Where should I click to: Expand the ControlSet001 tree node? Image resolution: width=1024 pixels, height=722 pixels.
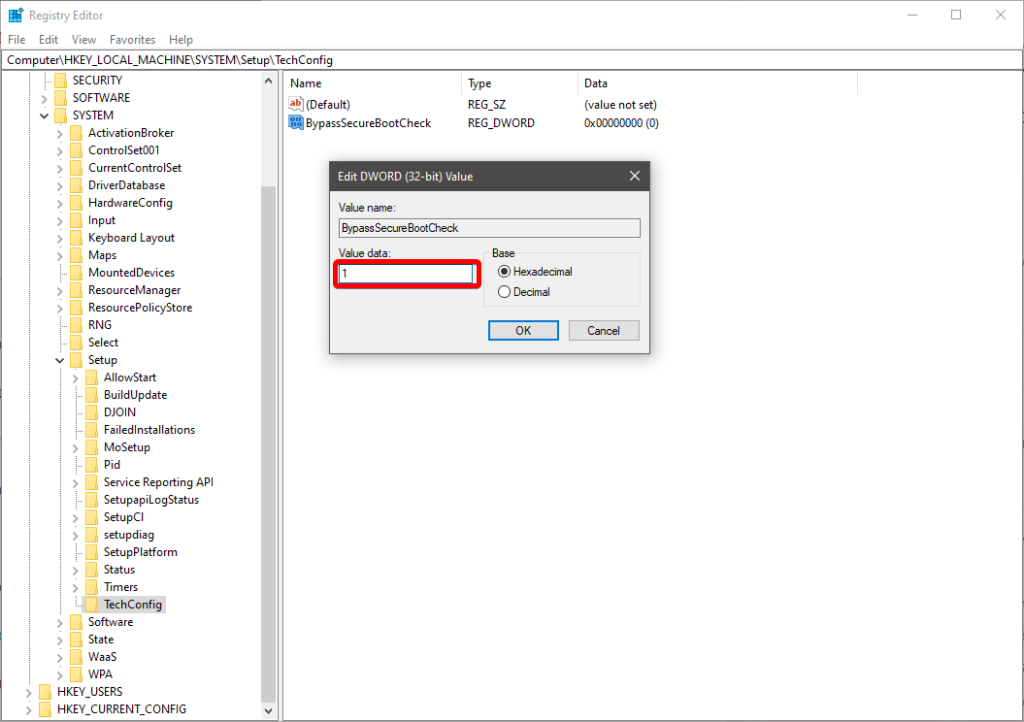point(60,150)
